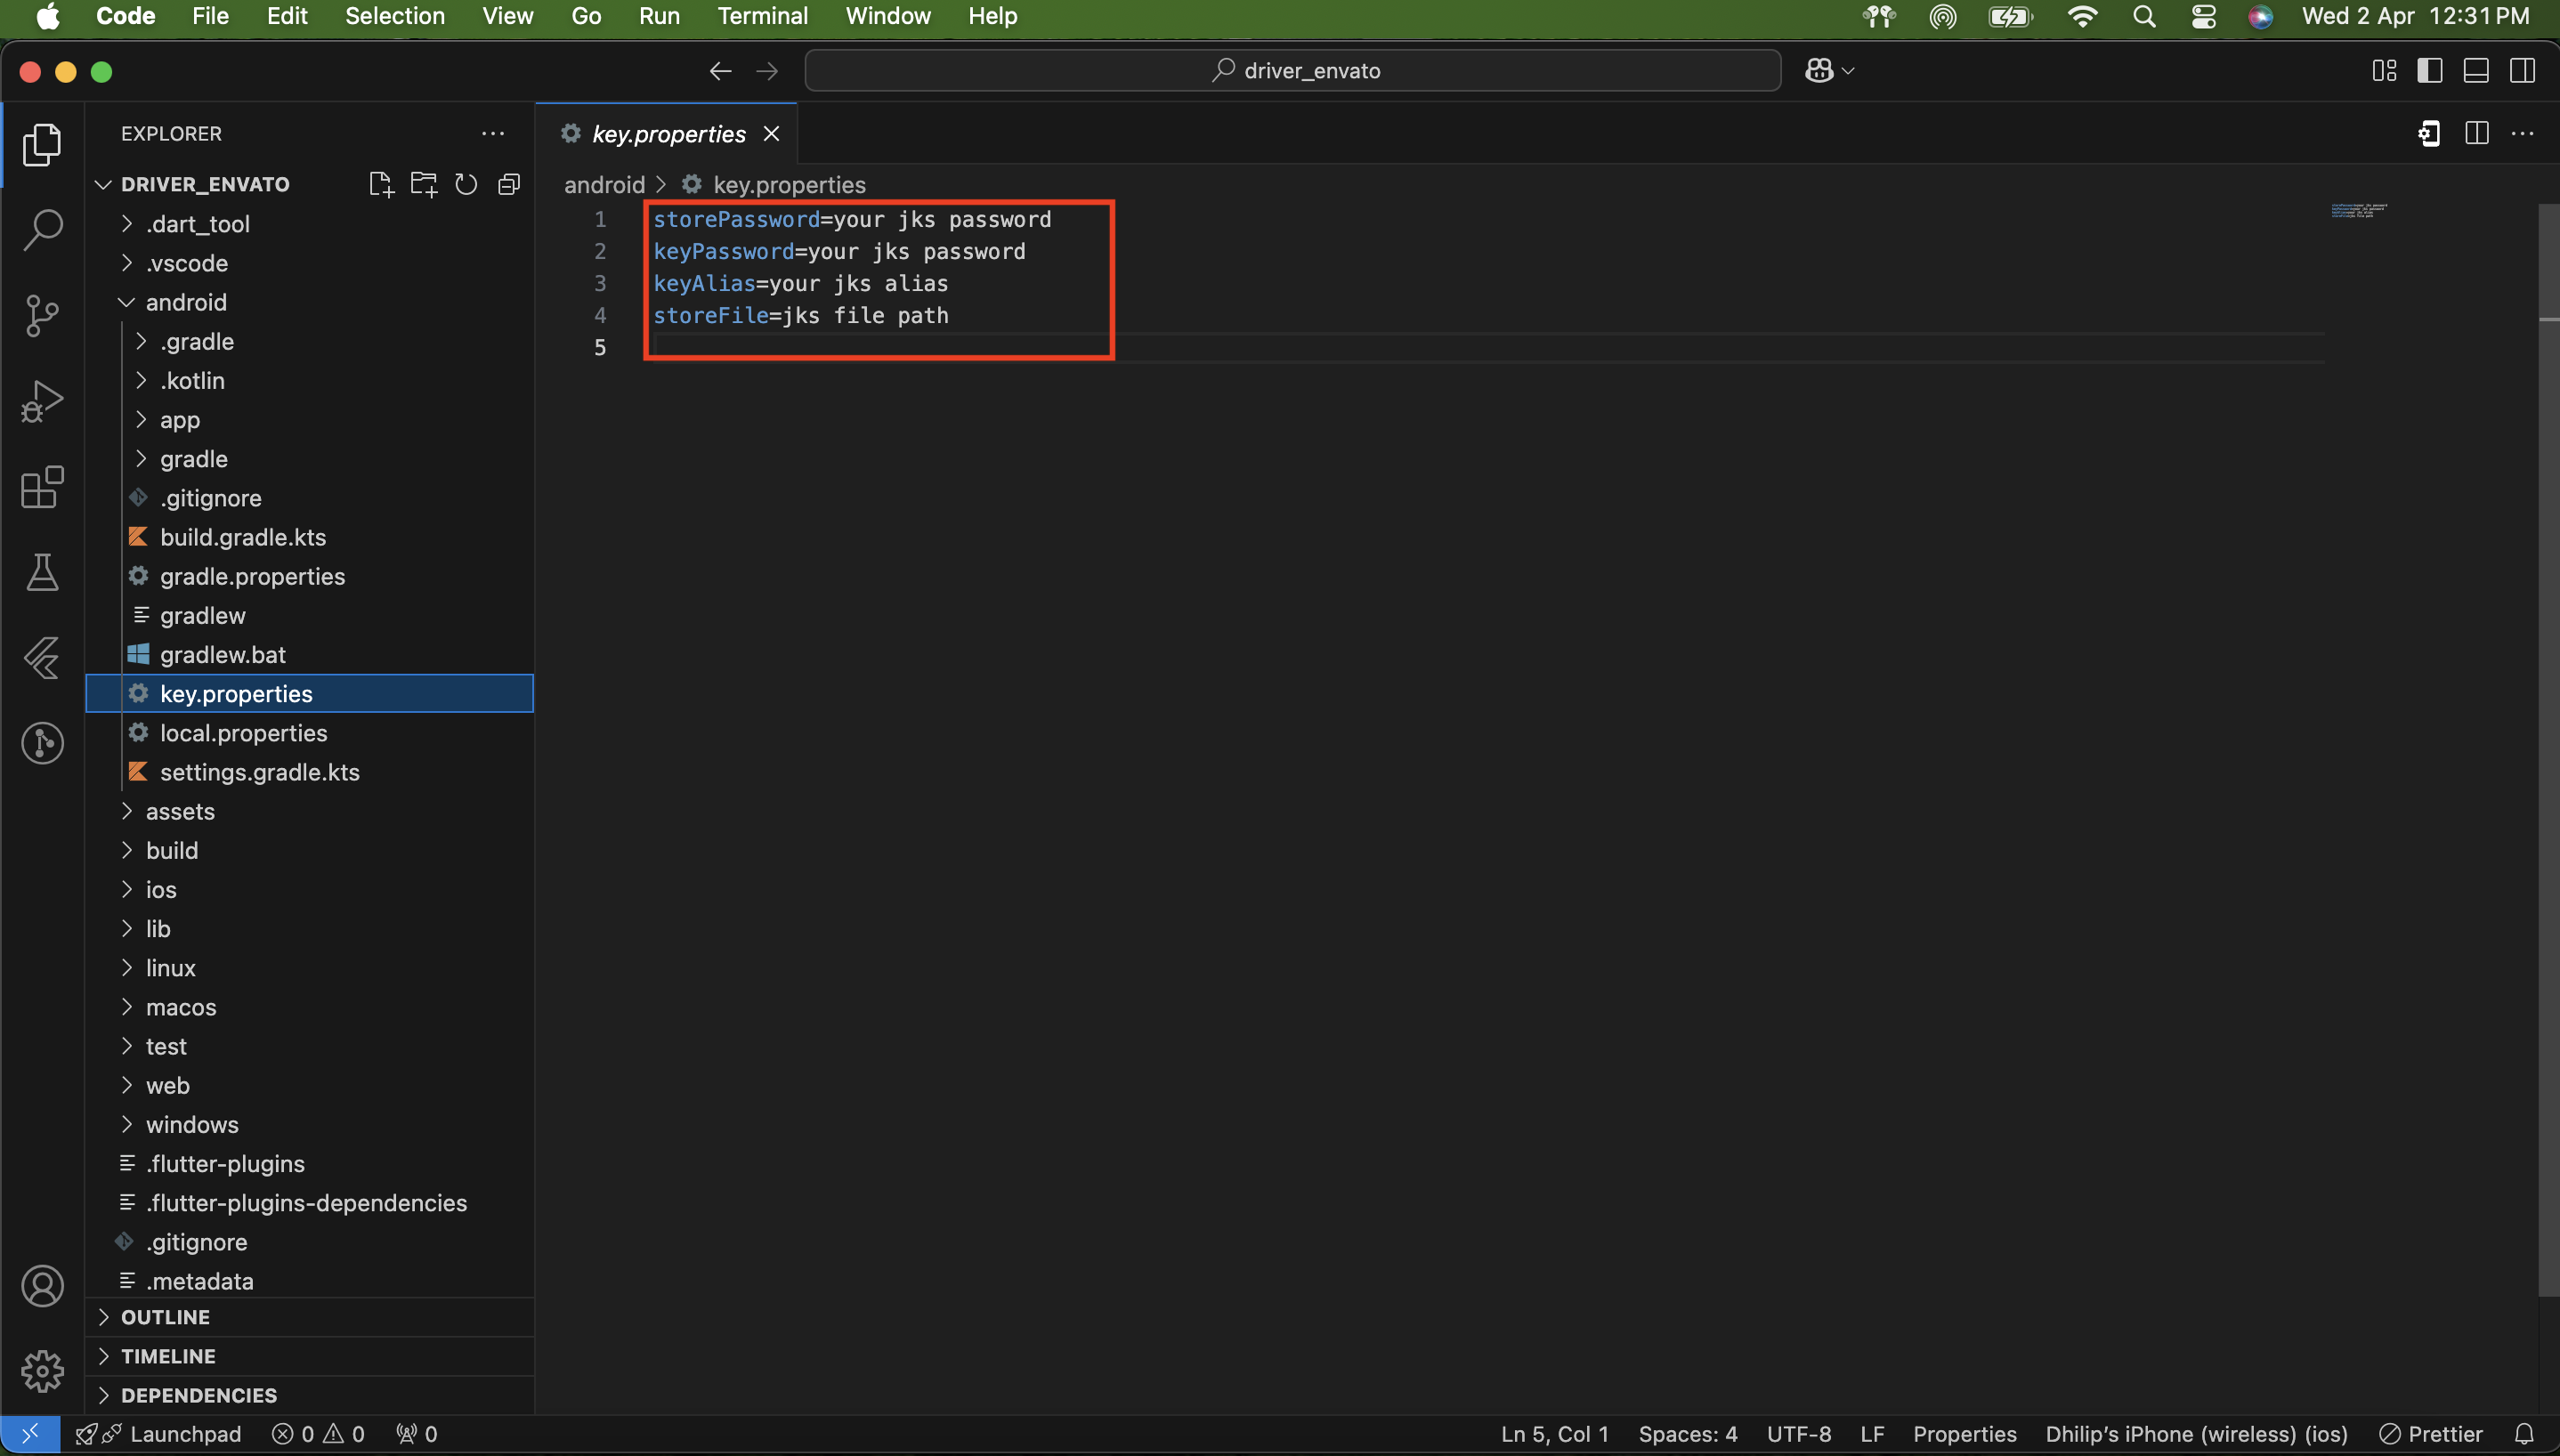The image size is (2560, 1456).
Task: Collapse all folders in Explorer
Action: point(509,184)
